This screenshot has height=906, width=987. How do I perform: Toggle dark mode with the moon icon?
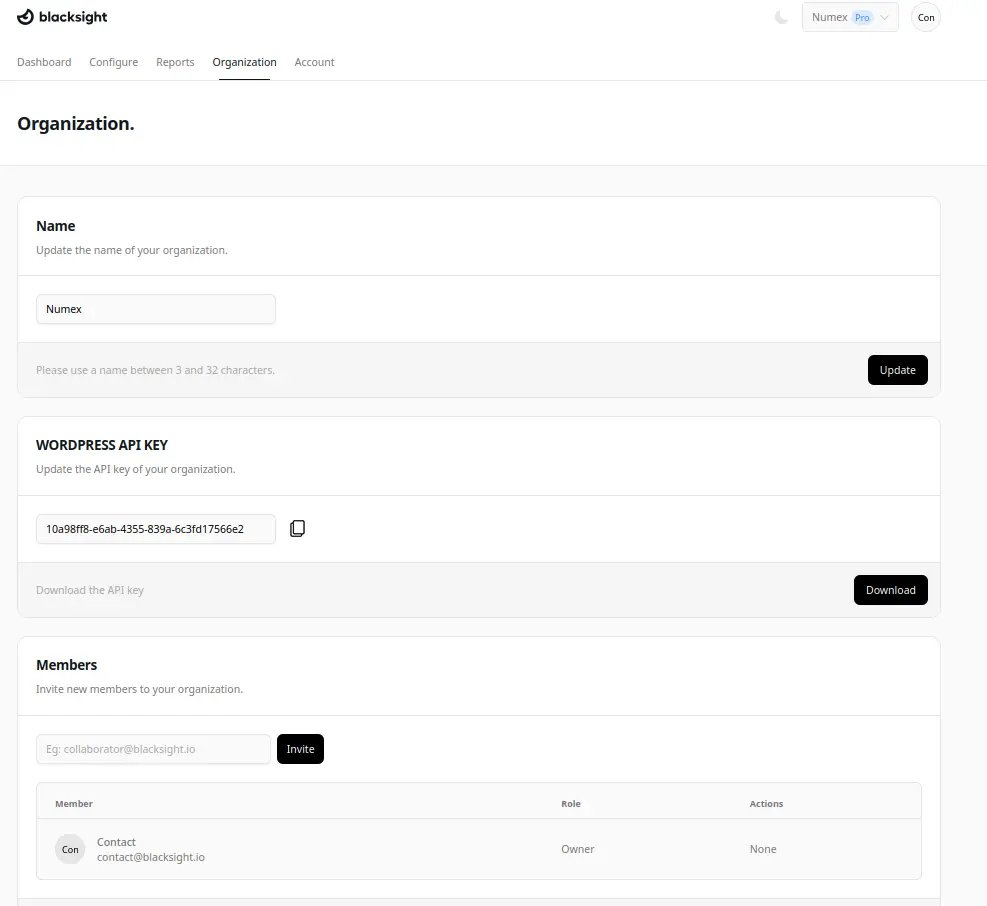tap(781, 17)
